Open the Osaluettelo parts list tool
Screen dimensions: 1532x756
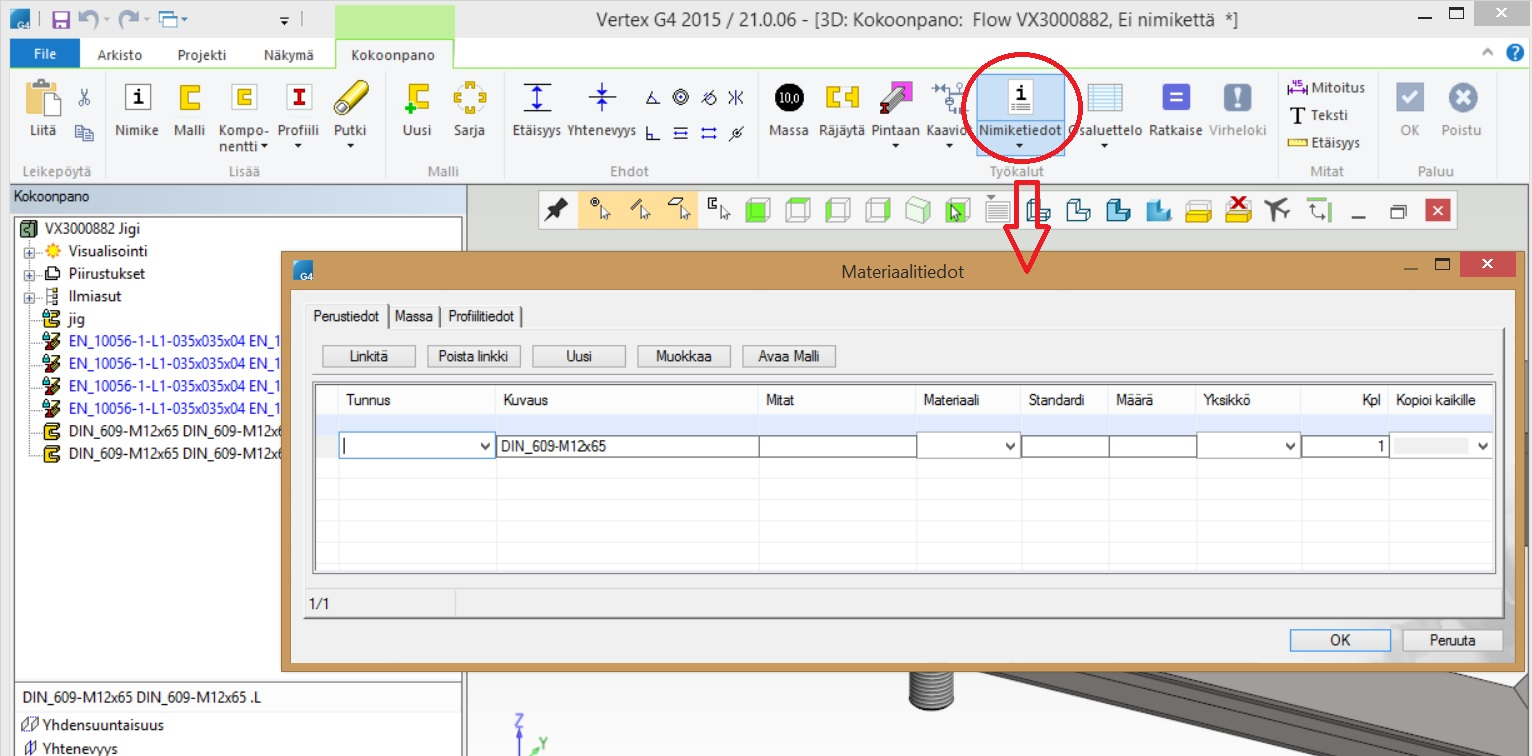click(1105, 98)
